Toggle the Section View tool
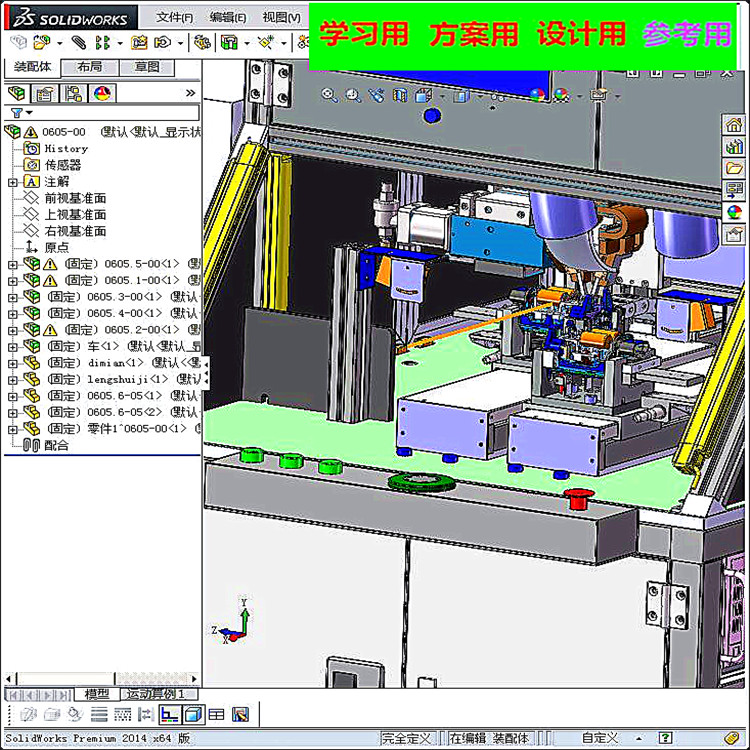The width and height of the screenshot is (750, 750). pyautogui.click(x=400, y=96)
